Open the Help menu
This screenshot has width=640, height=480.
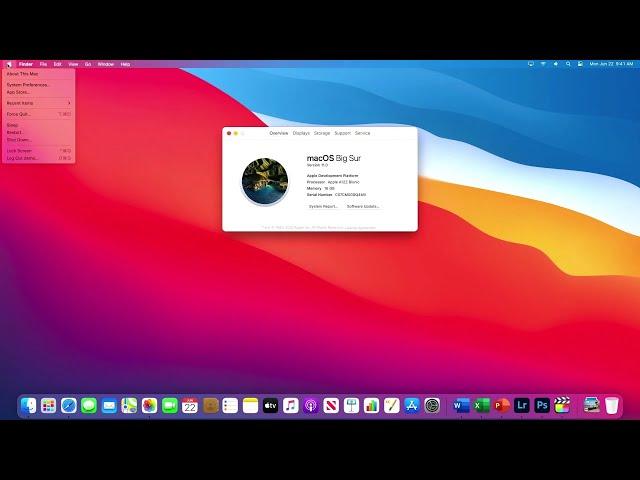(125, 64)
